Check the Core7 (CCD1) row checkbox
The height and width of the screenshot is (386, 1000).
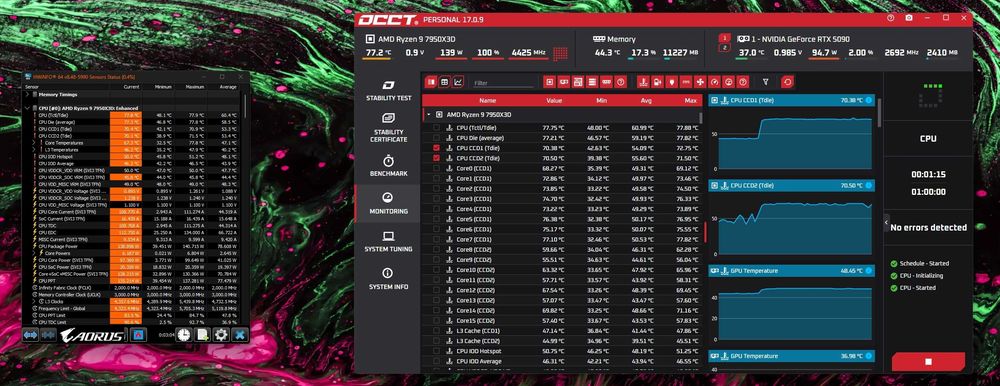click(436, 239)
